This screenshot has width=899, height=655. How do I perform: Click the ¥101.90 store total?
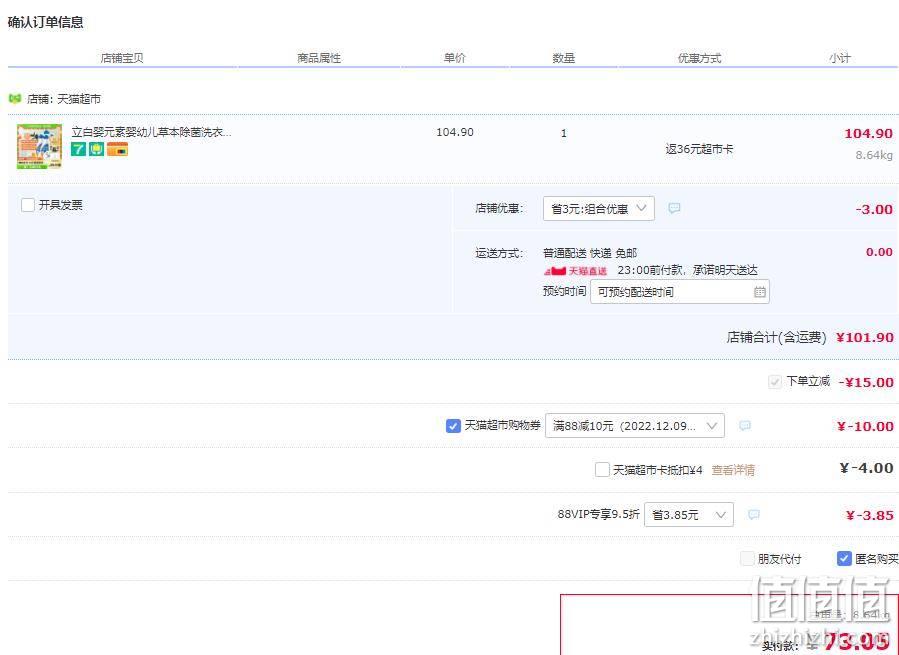[x=865, y=337]
